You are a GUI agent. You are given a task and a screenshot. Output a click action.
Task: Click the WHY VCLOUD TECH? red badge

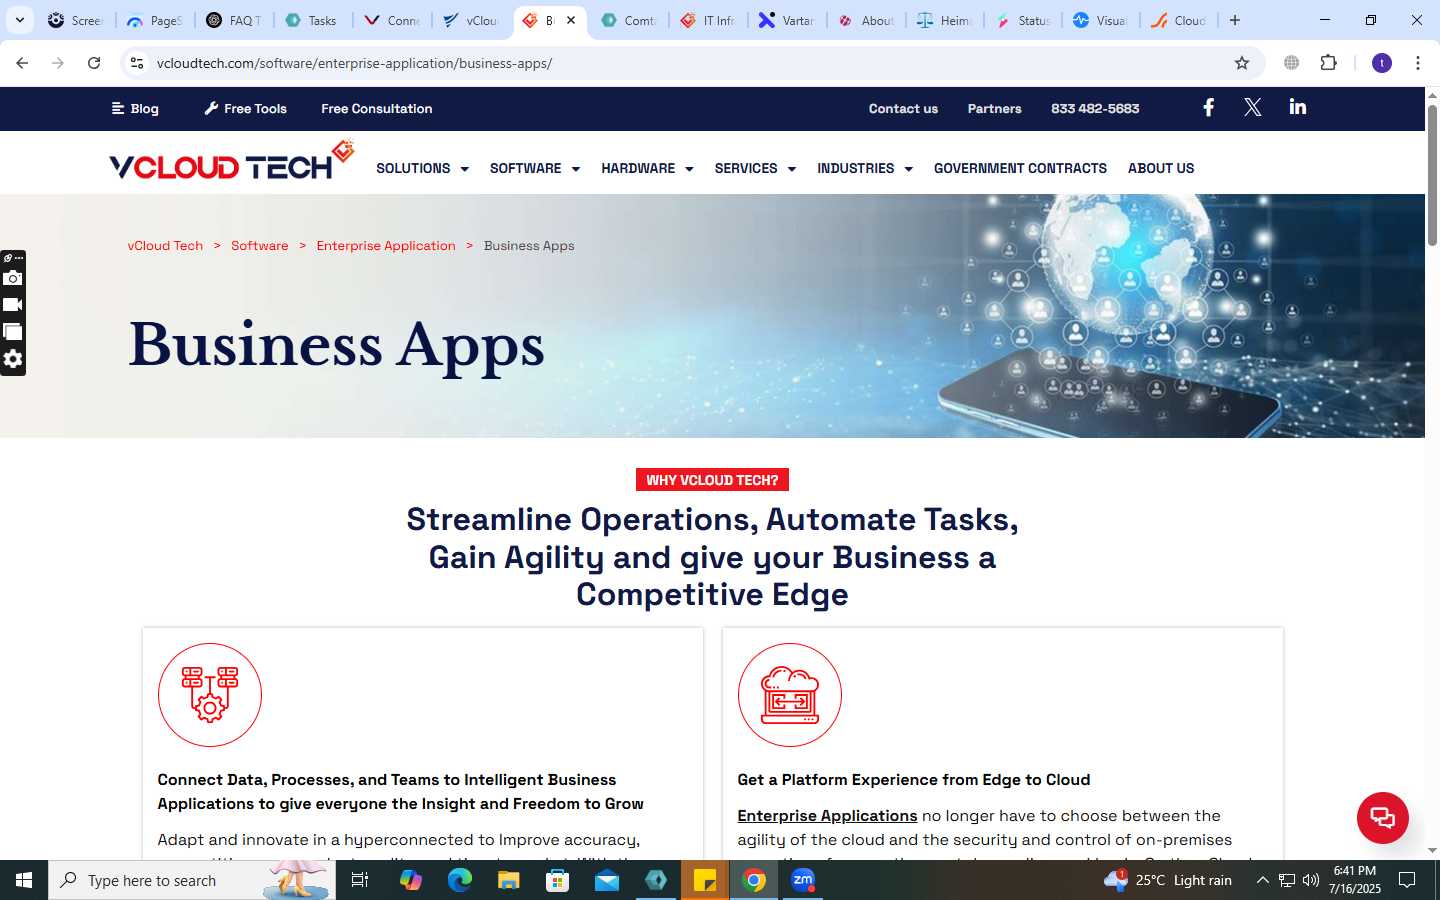(x=712, y=480)
